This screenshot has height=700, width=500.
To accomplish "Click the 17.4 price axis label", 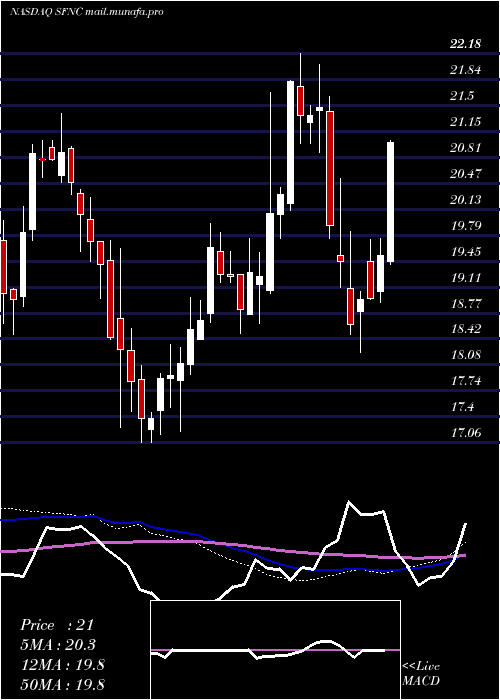I will click(462, 407).
